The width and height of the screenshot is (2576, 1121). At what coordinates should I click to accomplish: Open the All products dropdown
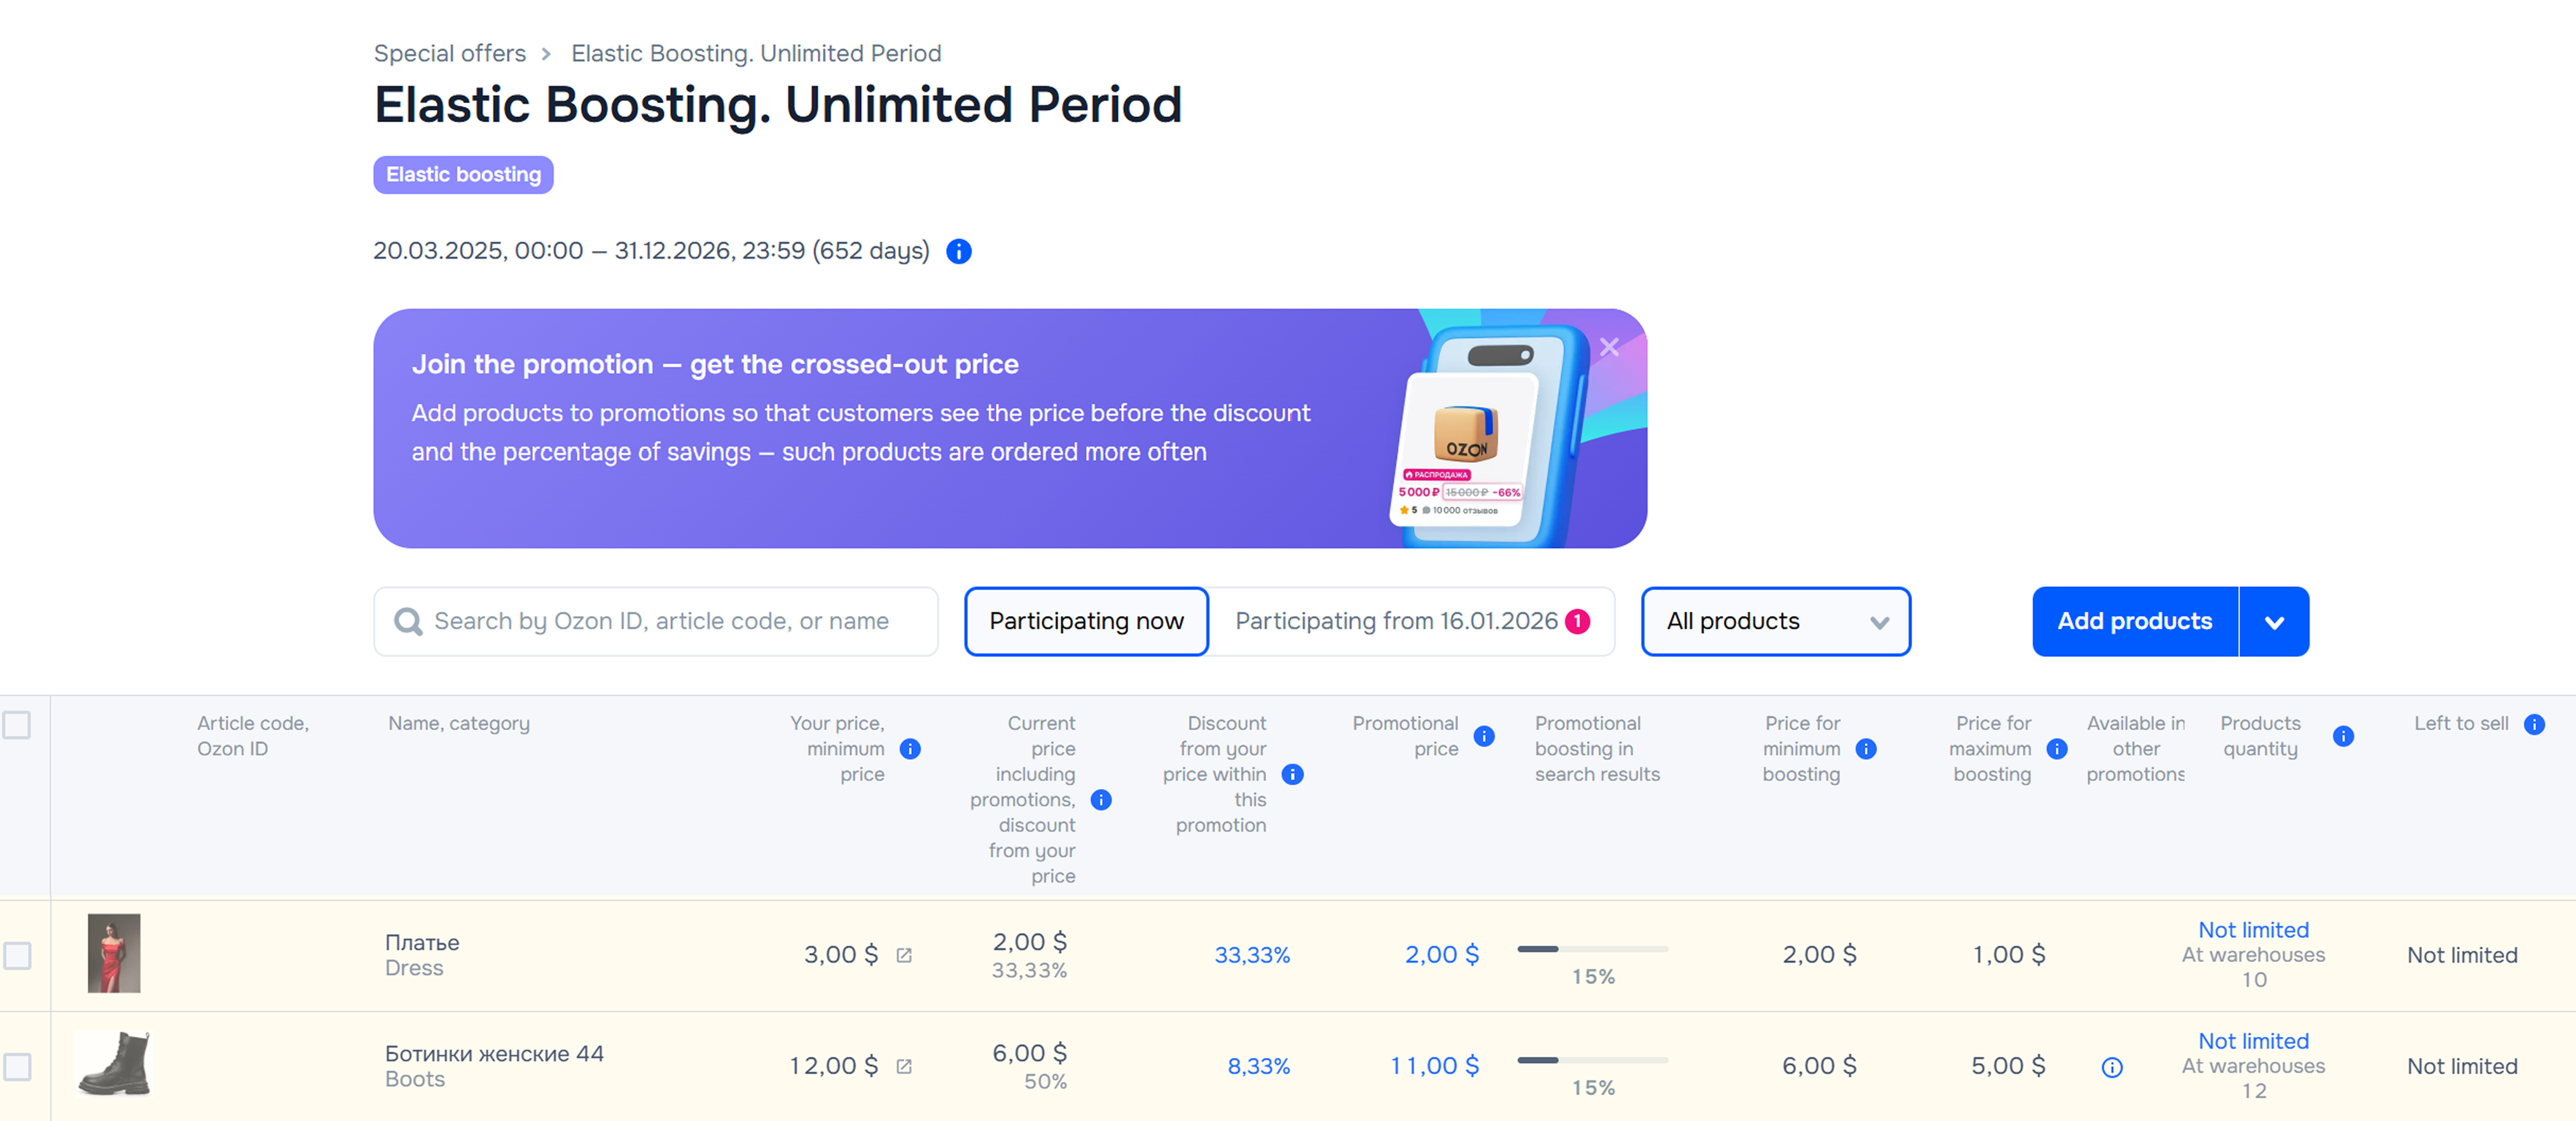[x=1775, y=621]
